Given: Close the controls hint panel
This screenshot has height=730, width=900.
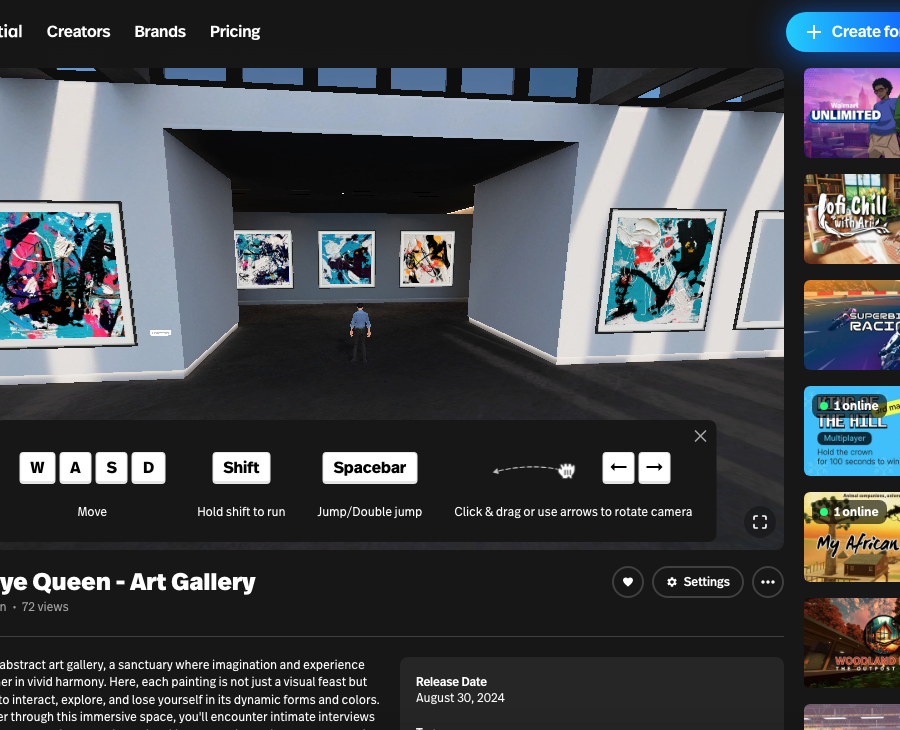Looking at the screenshot, I should point(700,436).
